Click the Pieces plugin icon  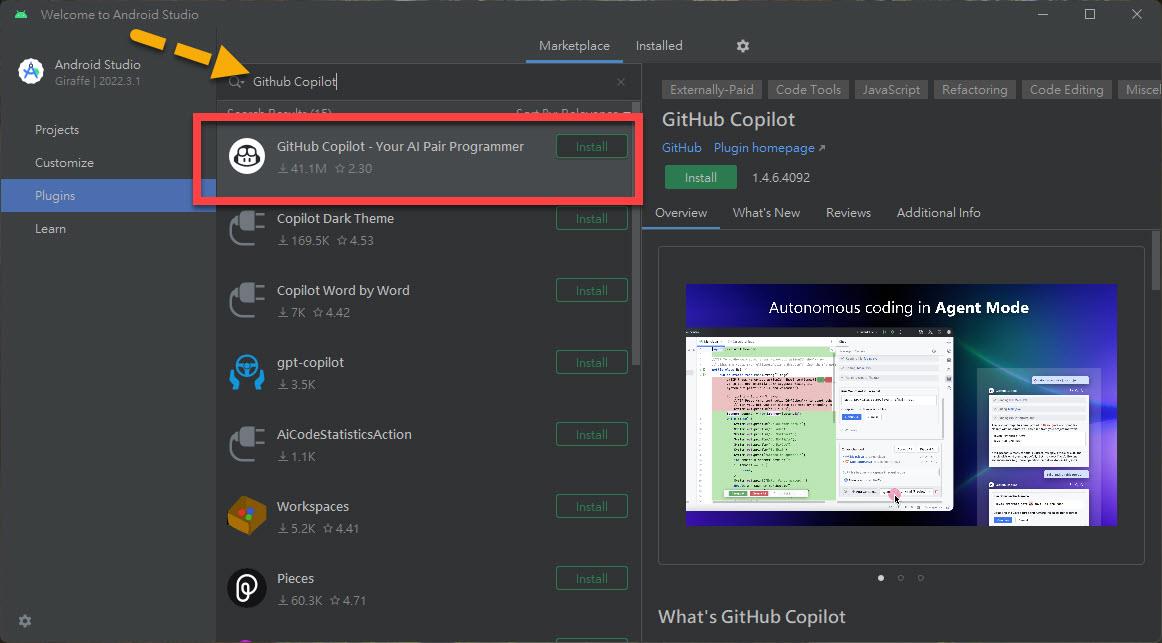click(246, 588)
